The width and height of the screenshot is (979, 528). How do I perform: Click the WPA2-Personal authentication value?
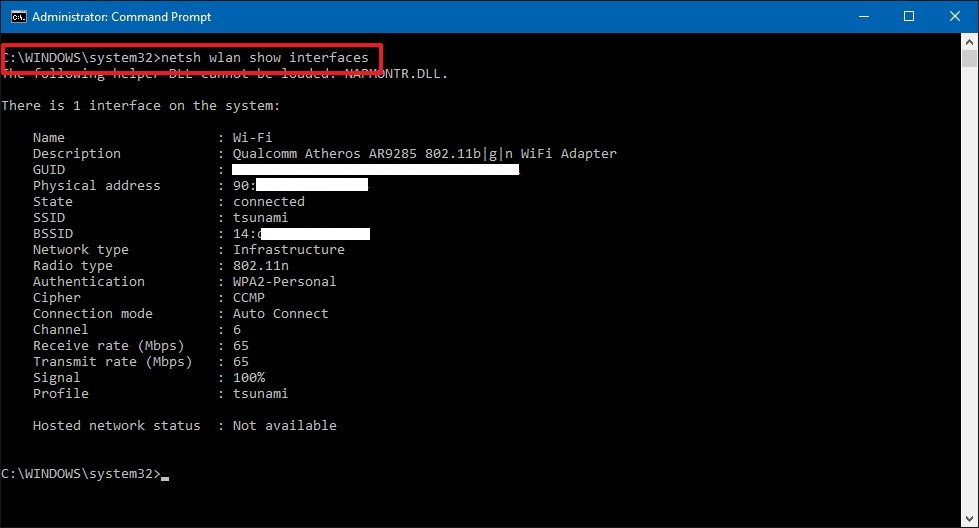[x=284, y=281]
